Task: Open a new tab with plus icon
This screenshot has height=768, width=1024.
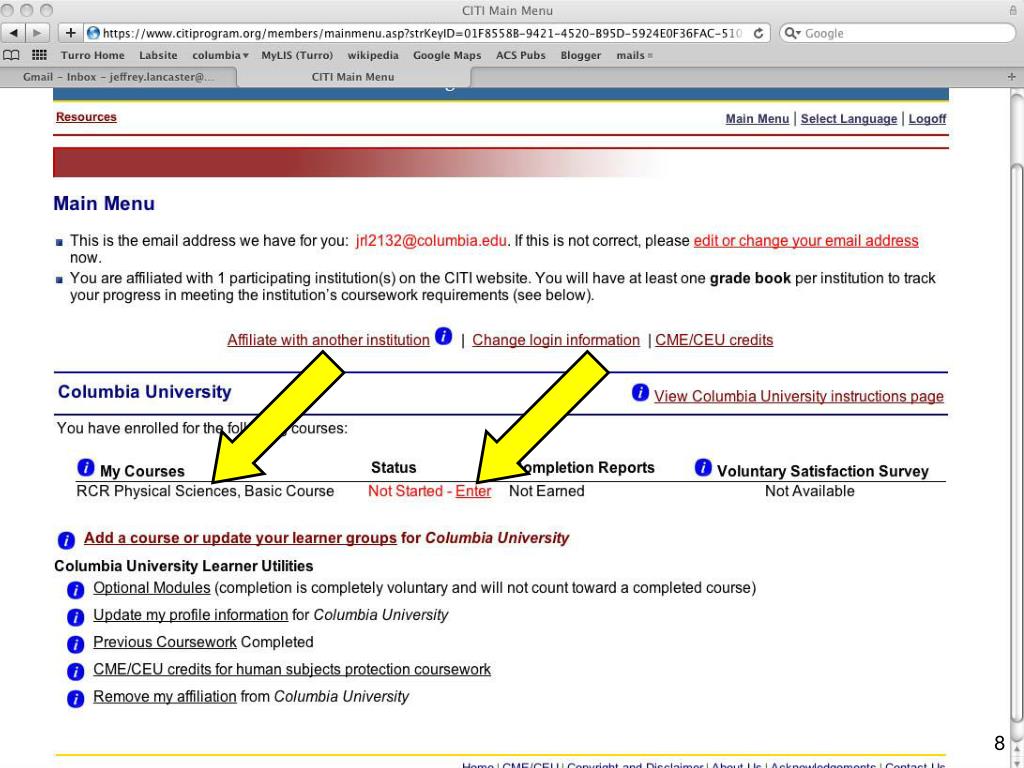Action: tap(1011, 77)
